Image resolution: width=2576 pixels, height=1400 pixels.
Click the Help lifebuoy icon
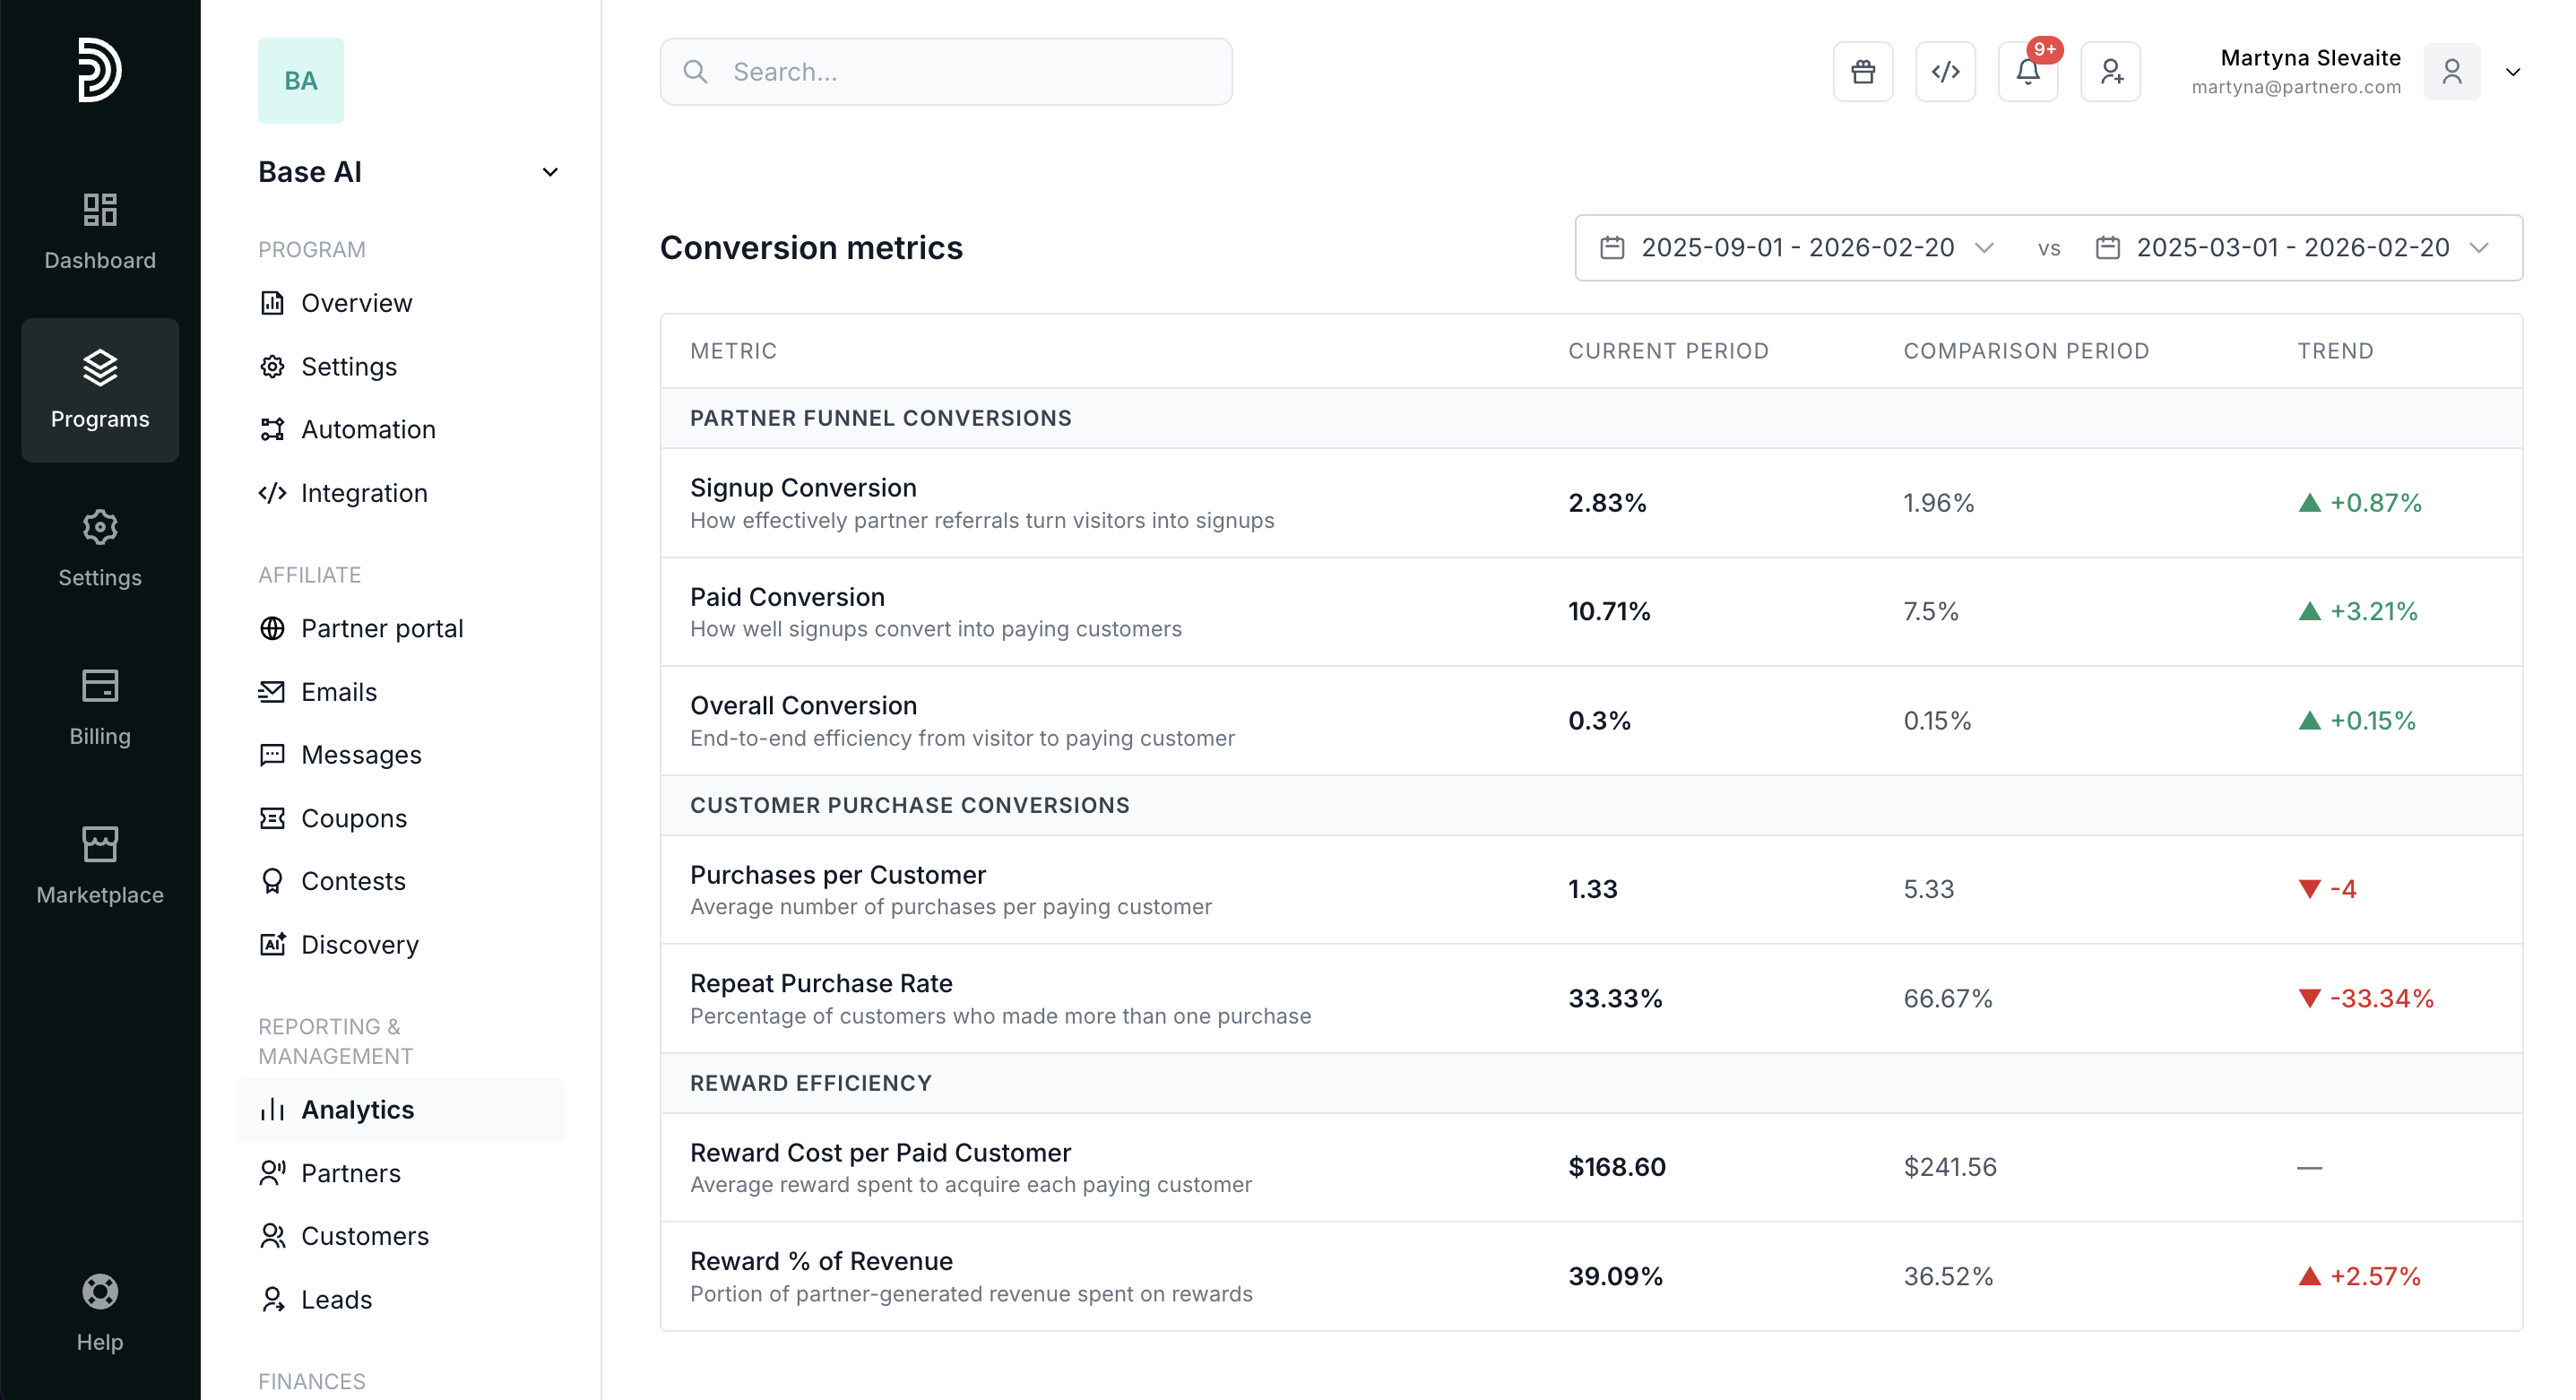click(100, 1292)
